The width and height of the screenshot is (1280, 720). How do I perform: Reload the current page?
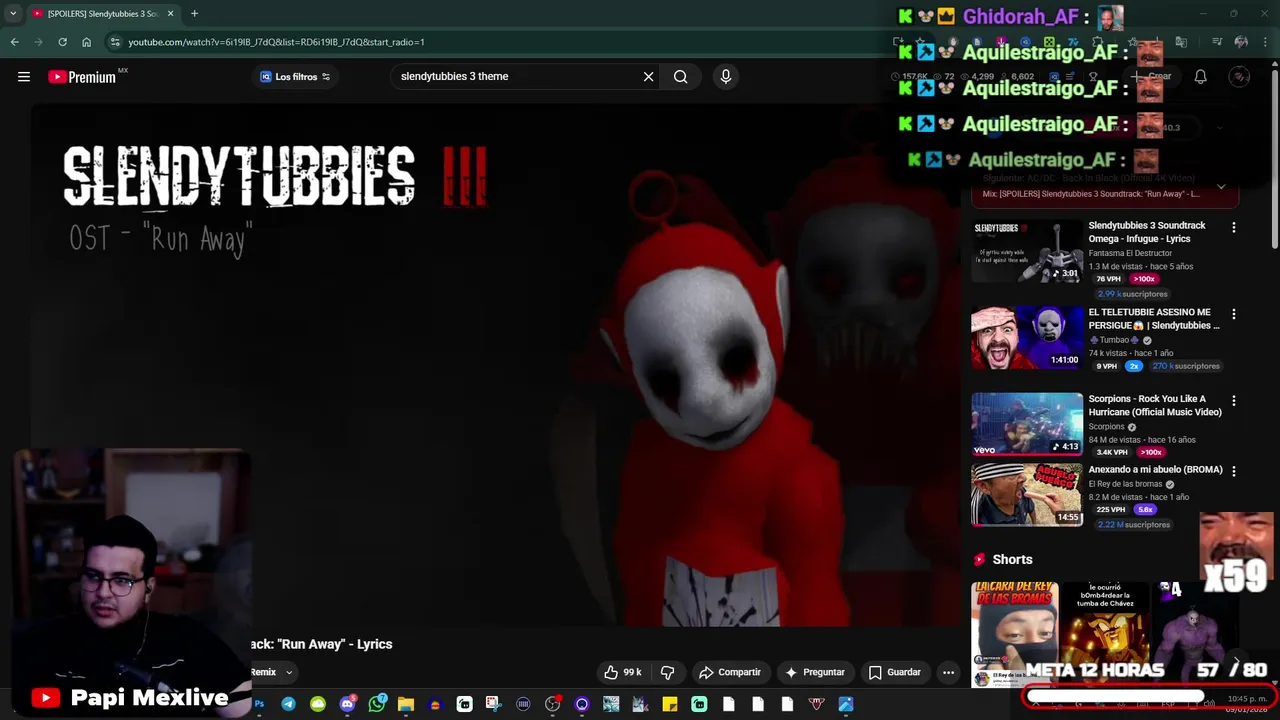point(62,42)
